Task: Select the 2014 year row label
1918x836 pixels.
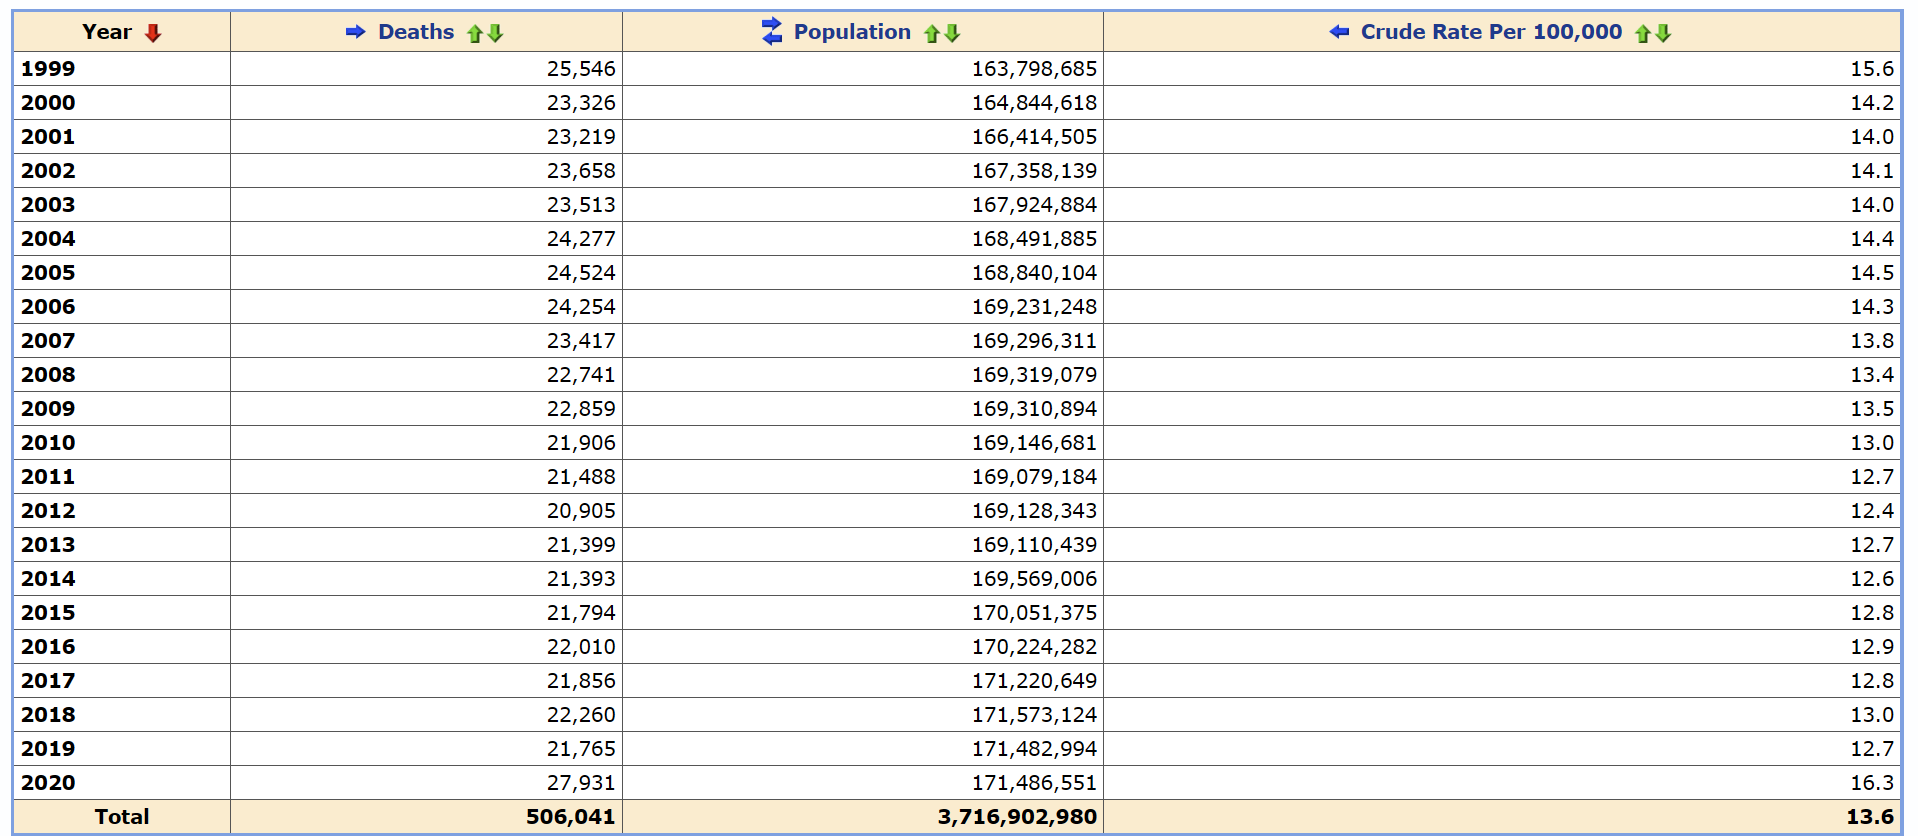Action: pyautogui.click(x=48, y=579)
